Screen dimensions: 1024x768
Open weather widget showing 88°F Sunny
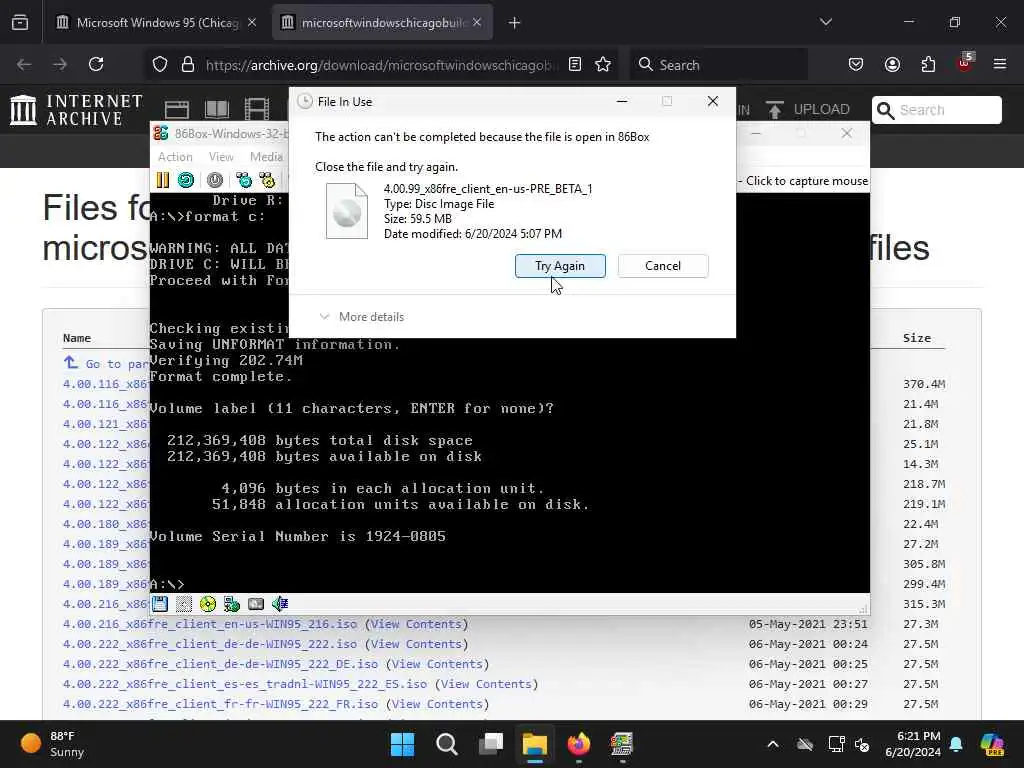[52, 744]
